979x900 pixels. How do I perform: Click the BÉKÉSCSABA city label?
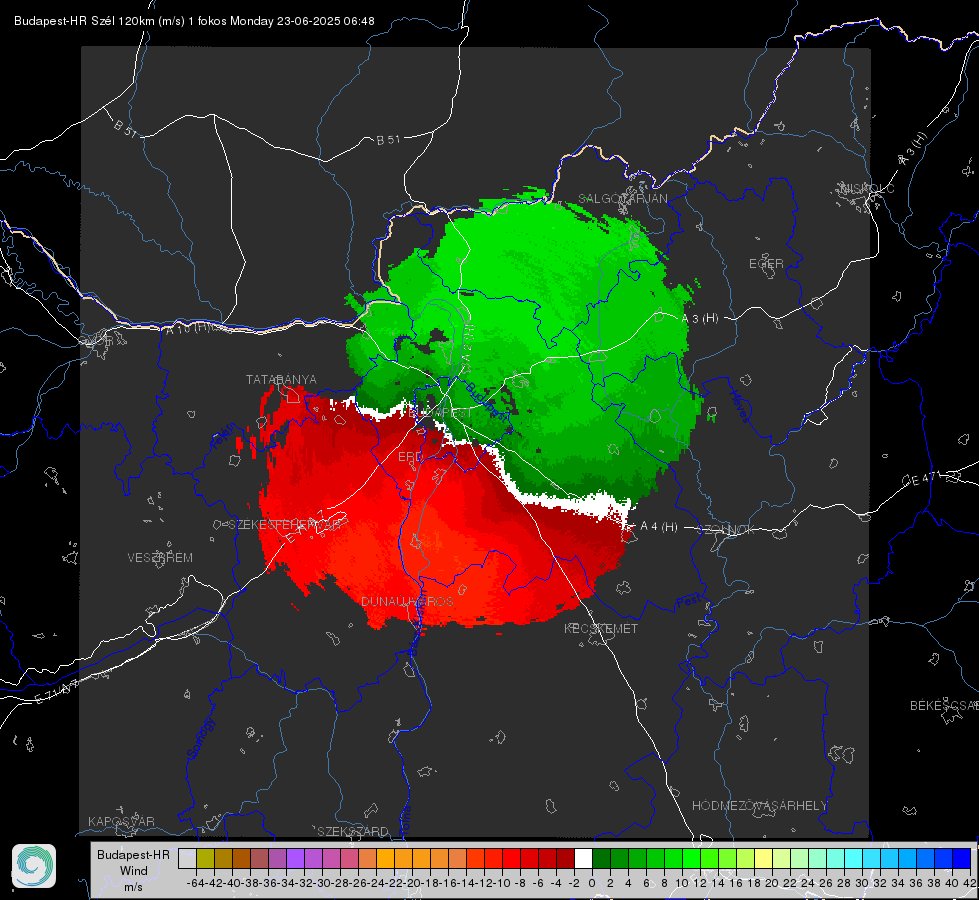tap(944, 705)
